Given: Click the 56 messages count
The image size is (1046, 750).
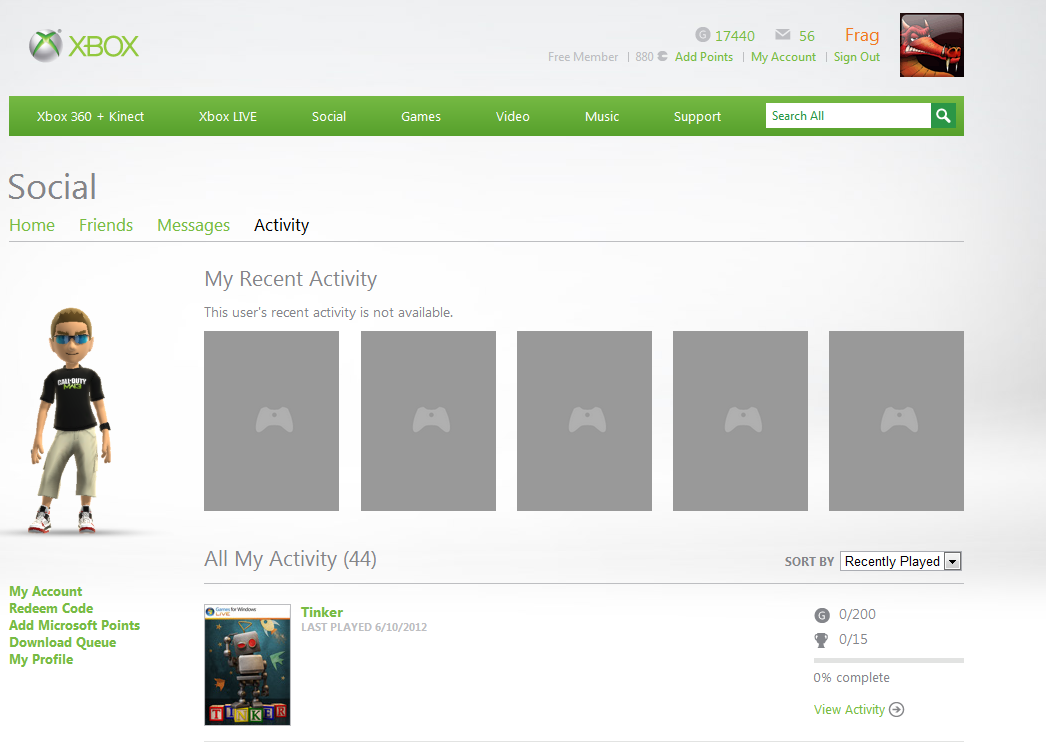Looking at the screenshot, I should 807,36.
